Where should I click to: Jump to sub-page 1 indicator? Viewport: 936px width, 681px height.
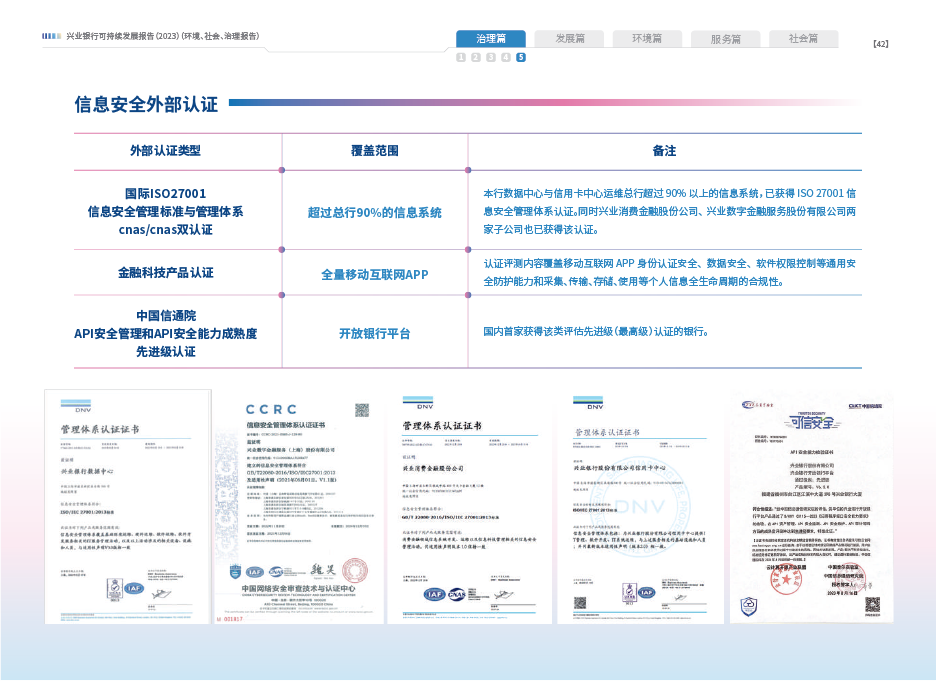coord(461,58)
